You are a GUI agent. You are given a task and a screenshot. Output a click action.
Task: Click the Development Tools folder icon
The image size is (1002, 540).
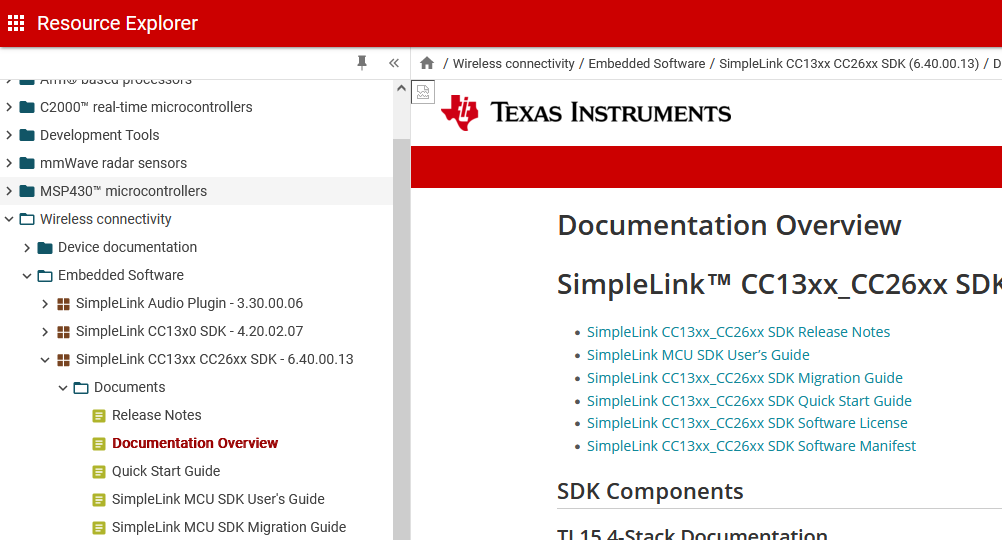tap(27, 135)
